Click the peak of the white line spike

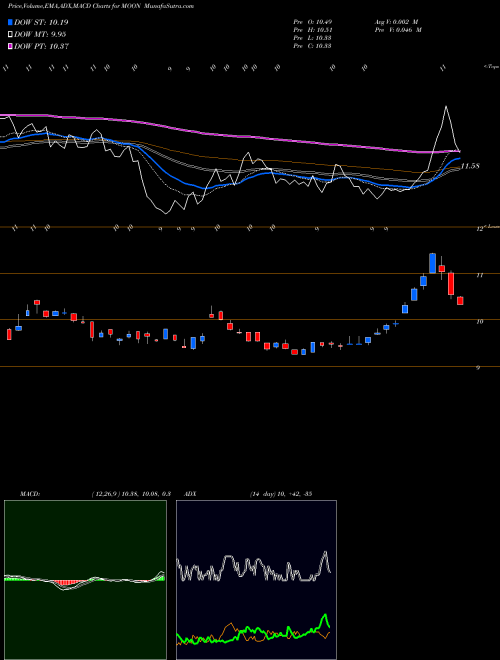(x=446, y=106)
